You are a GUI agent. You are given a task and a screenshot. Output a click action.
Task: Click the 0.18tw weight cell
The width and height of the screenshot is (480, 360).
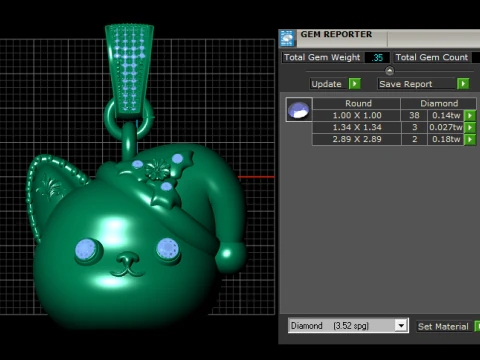click(446, 139)
